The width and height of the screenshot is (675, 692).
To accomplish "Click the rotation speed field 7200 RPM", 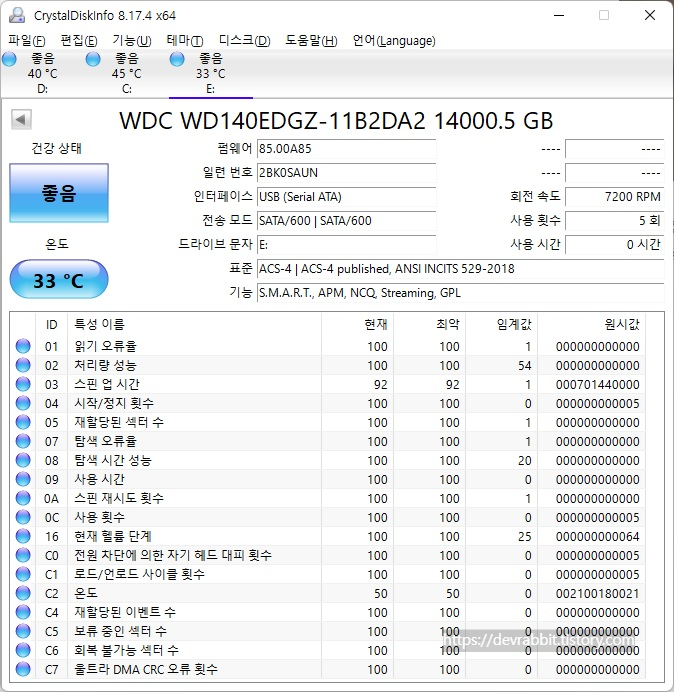I will click(x=615, y=196).
